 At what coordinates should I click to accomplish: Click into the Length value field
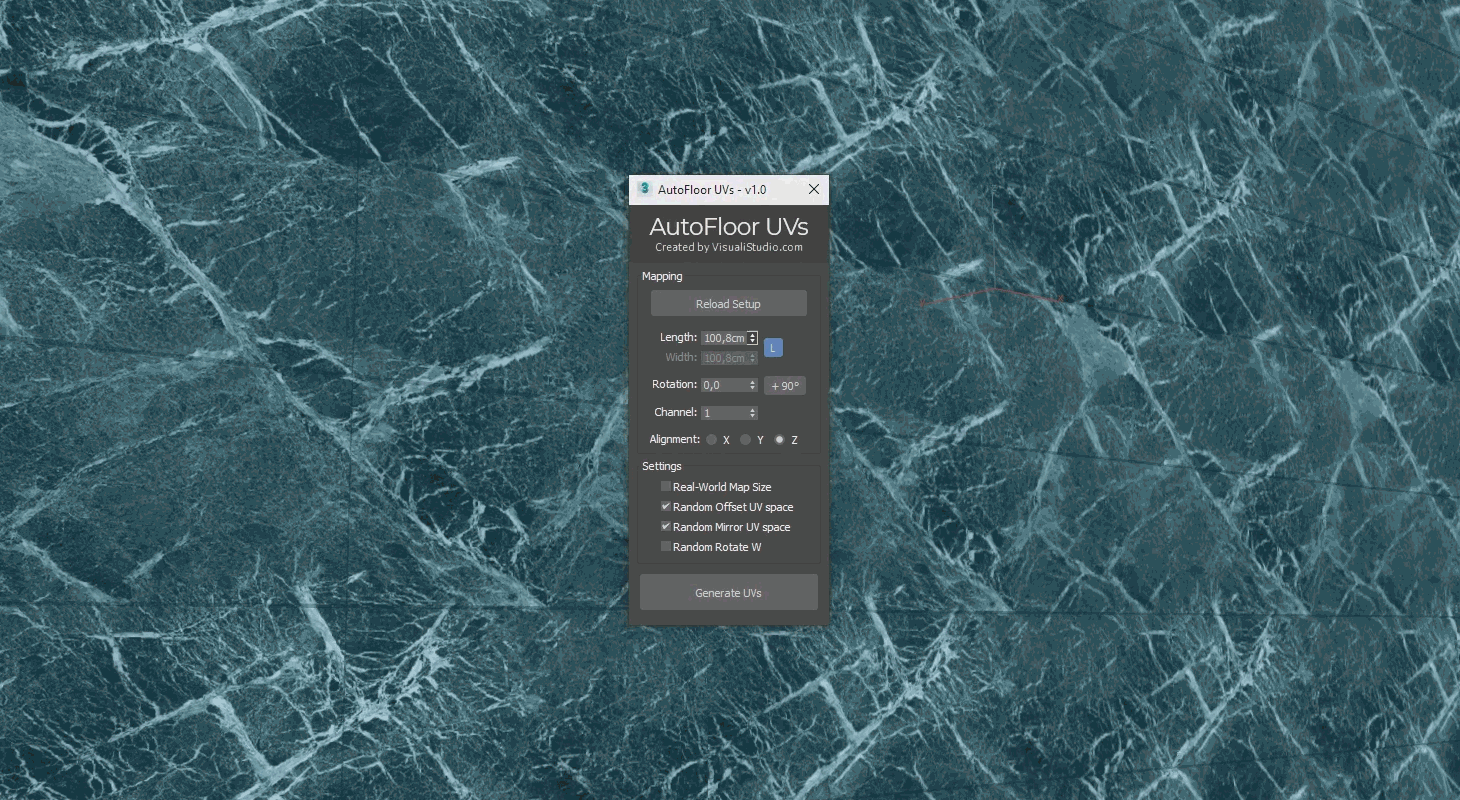[x=724, y=338]
